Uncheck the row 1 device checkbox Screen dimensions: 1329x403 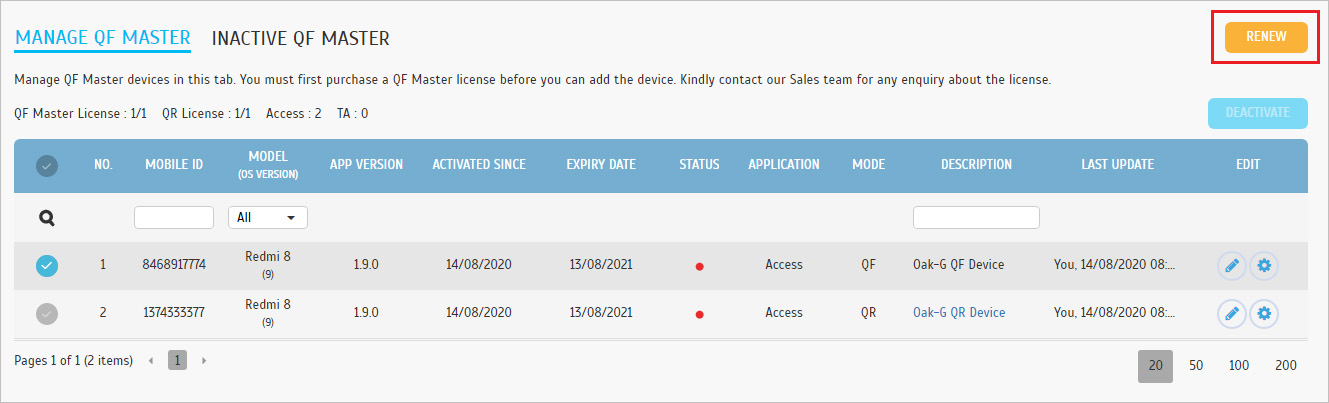tap(47, 266)
